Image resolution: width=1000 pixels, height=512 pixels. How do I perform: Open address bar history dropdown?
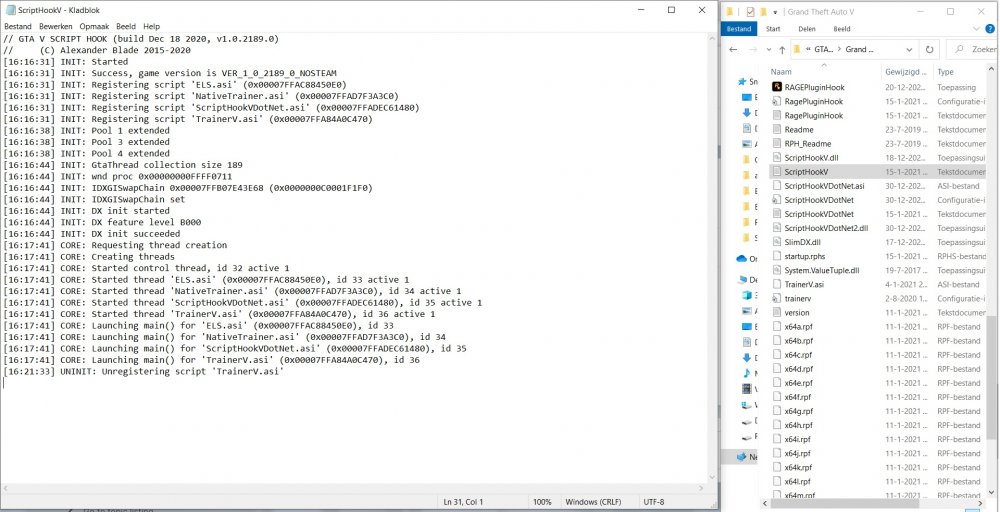[910, 49]
